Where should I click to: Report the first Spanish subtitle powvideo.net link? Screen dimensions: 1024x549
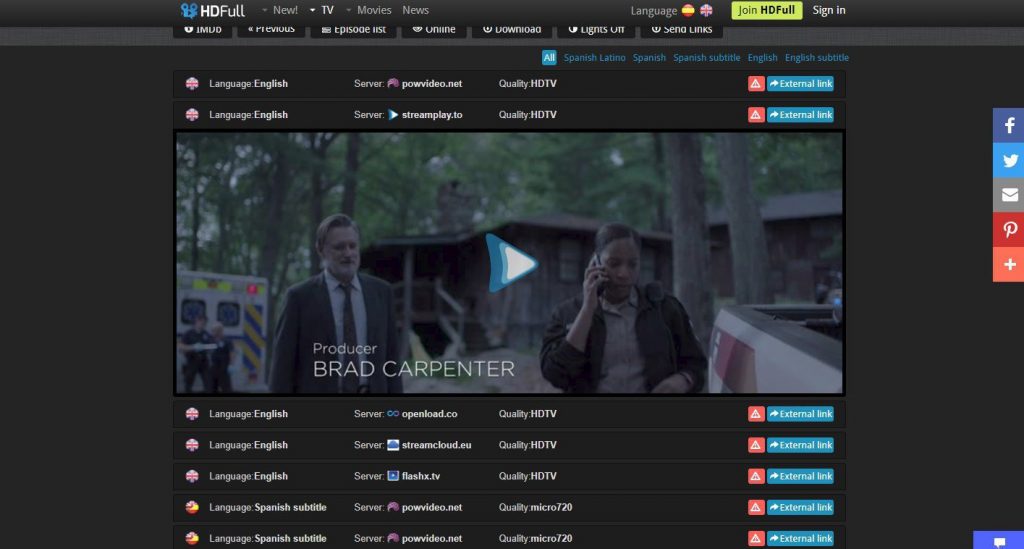pyautogui.click(x=756, y=507)
